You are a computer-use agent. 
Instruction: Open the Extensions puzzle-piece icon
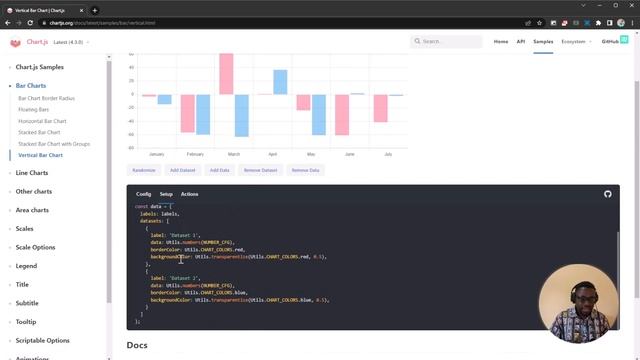pyautogui.click(x=598, y=23)
